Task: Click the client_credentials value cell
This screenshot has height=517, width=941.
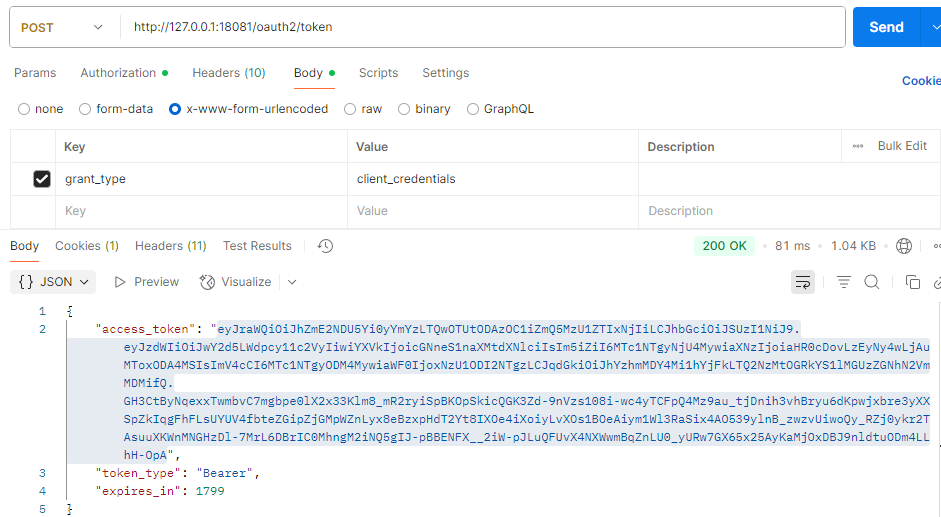Action: coord(493,179)
